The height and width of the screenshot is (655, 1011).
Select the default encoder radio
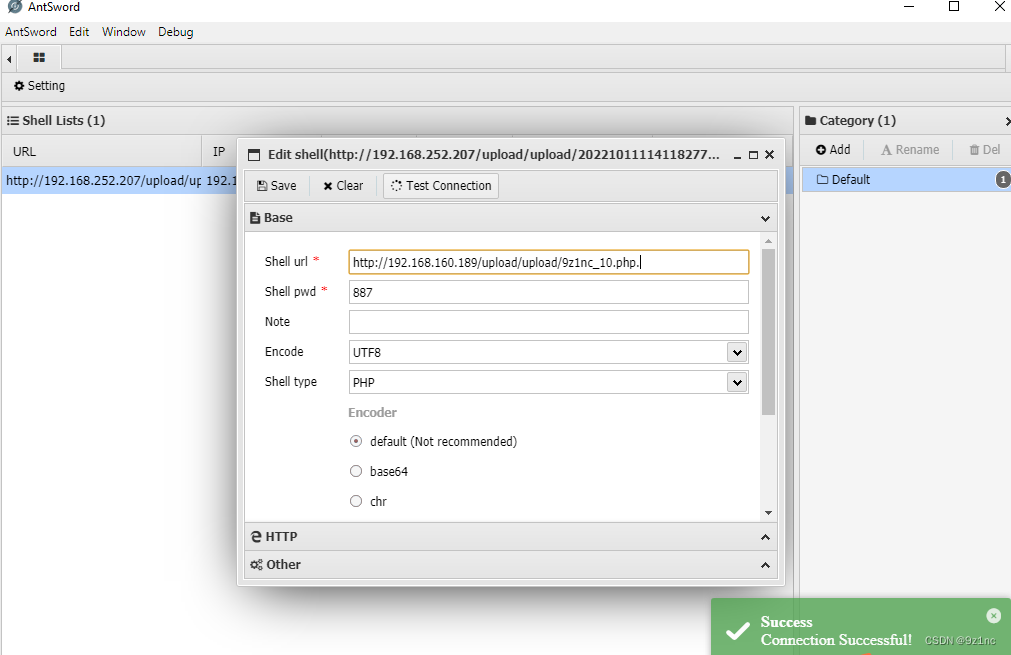tap(356, 442)
